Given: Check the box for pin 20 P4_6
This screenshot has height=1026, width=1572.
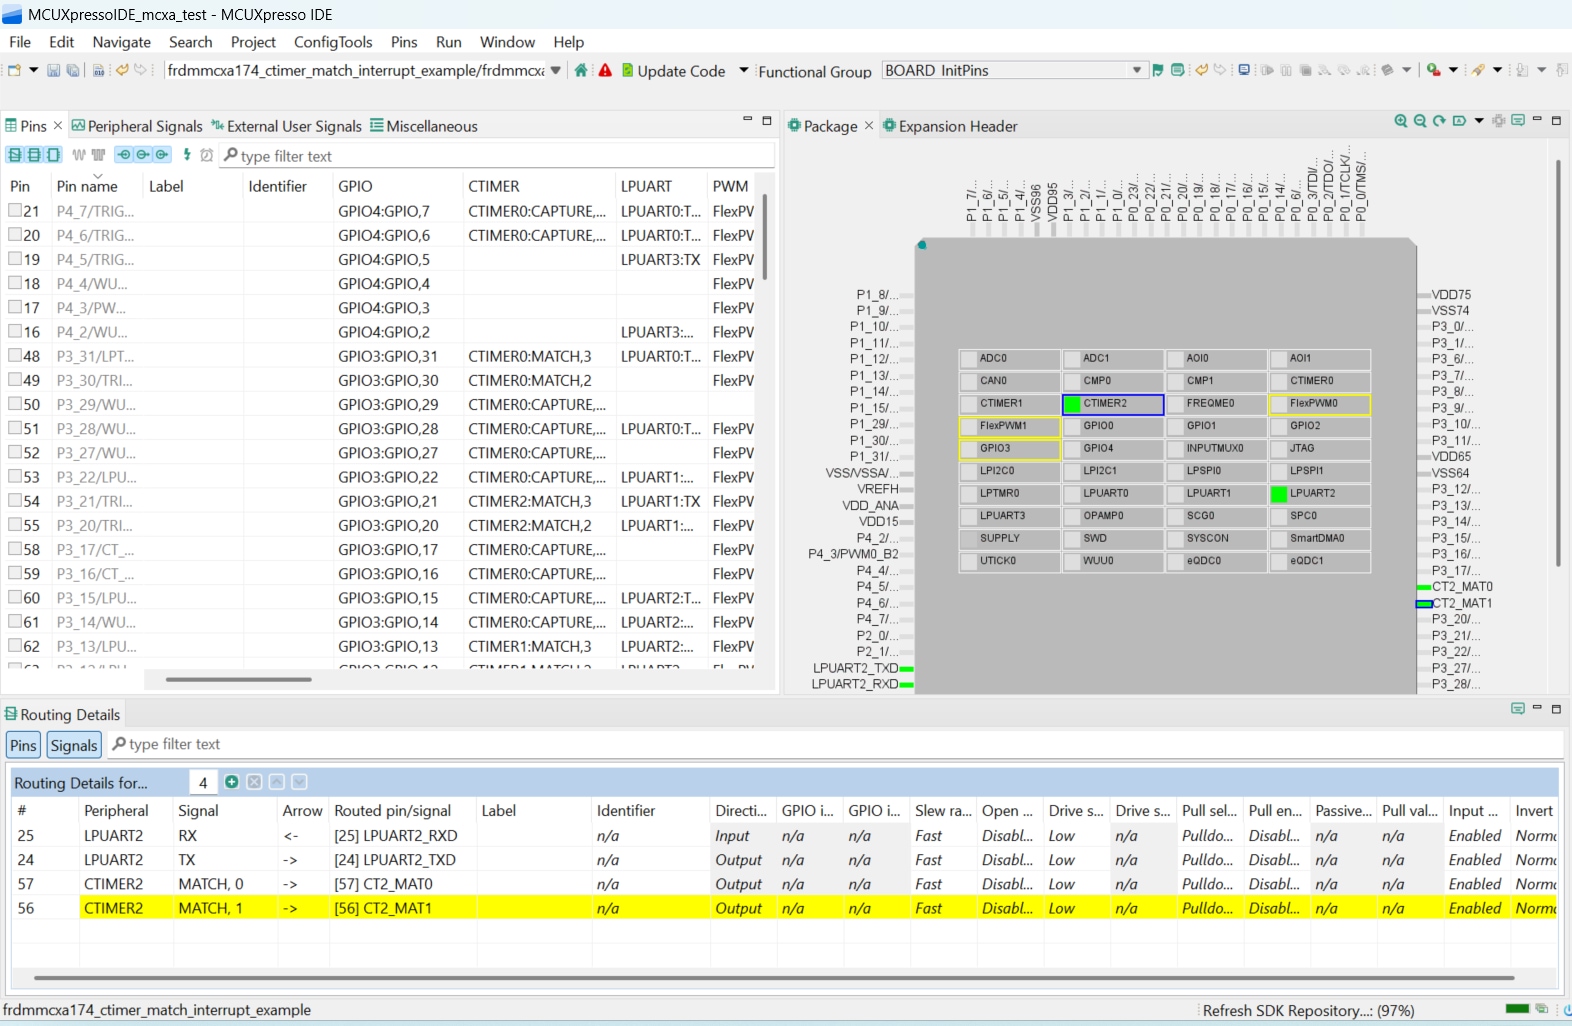Looking at the screenshot, I should coord(15,235).
